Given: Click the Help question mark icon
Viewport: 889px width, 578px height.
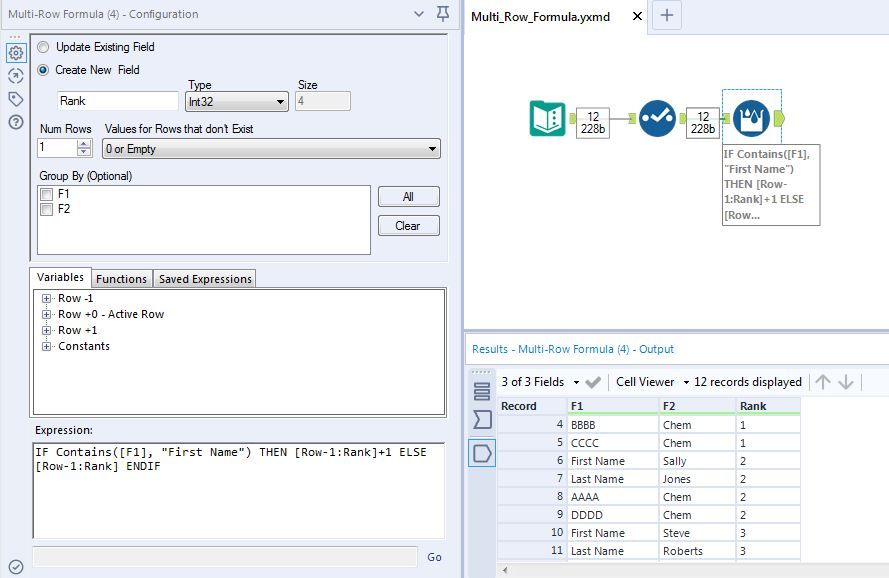Looking at the screenshot, I should [15, 122].
